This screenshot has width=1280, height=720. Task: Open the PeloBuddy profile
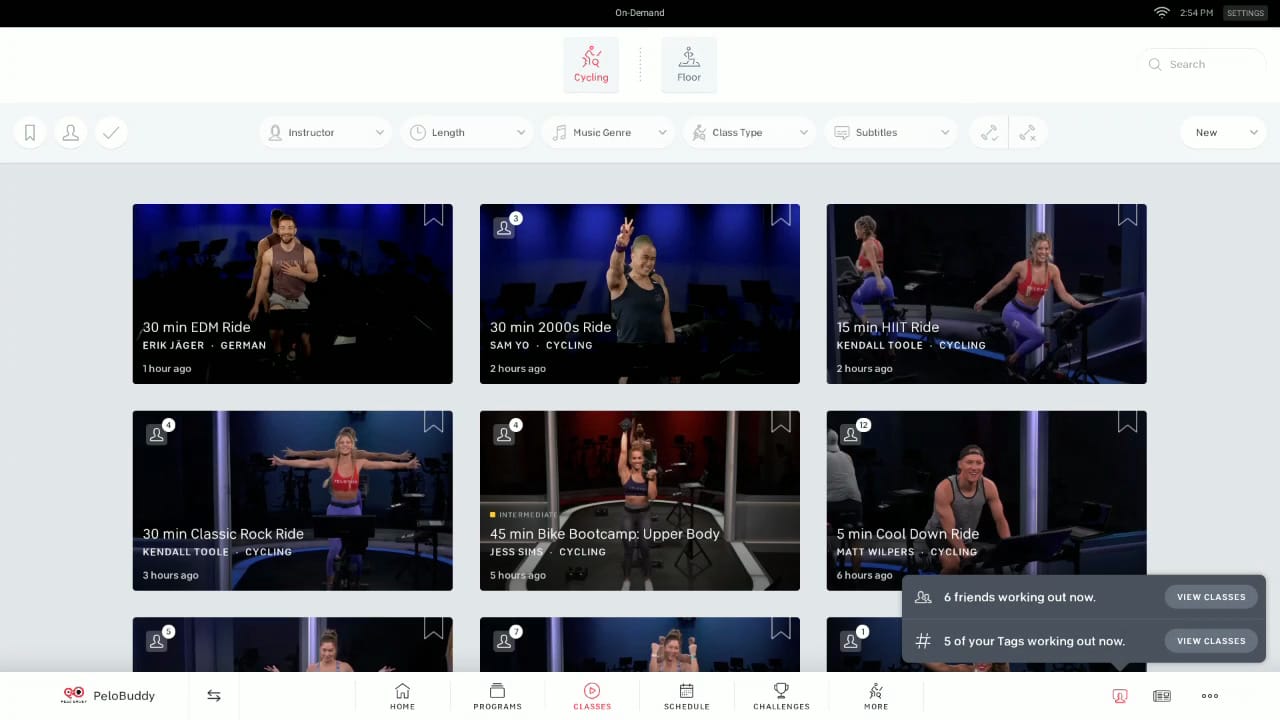point(109,695)
